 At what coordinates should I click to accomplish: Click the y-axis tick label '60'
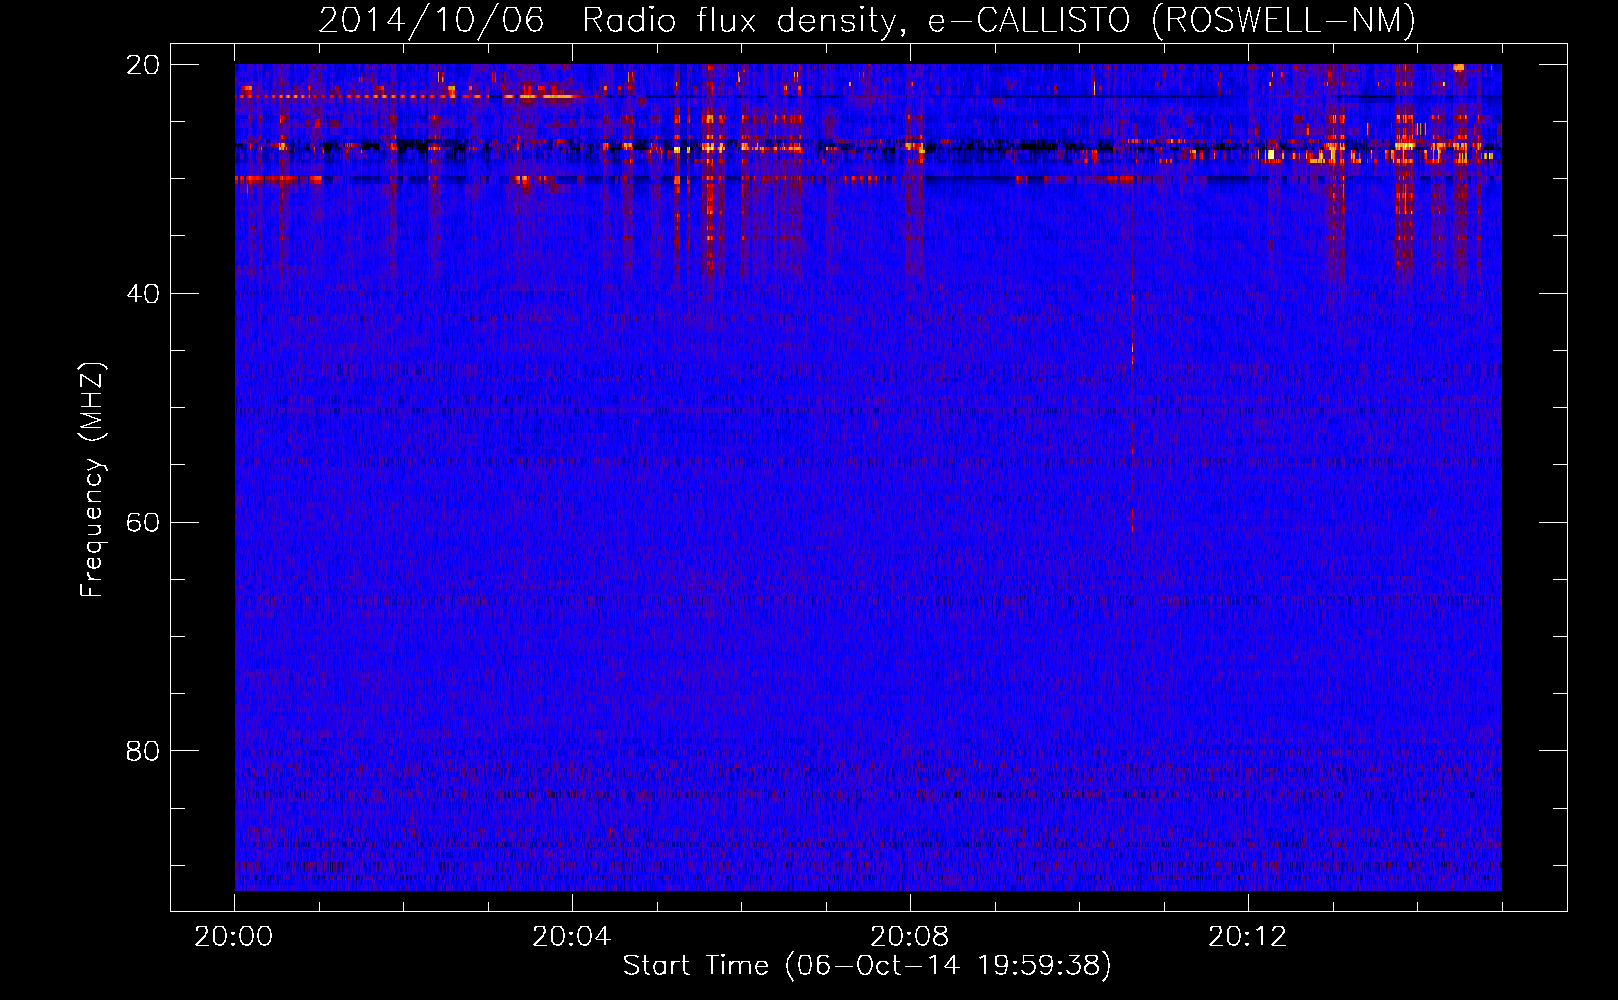tap(143, 522)
